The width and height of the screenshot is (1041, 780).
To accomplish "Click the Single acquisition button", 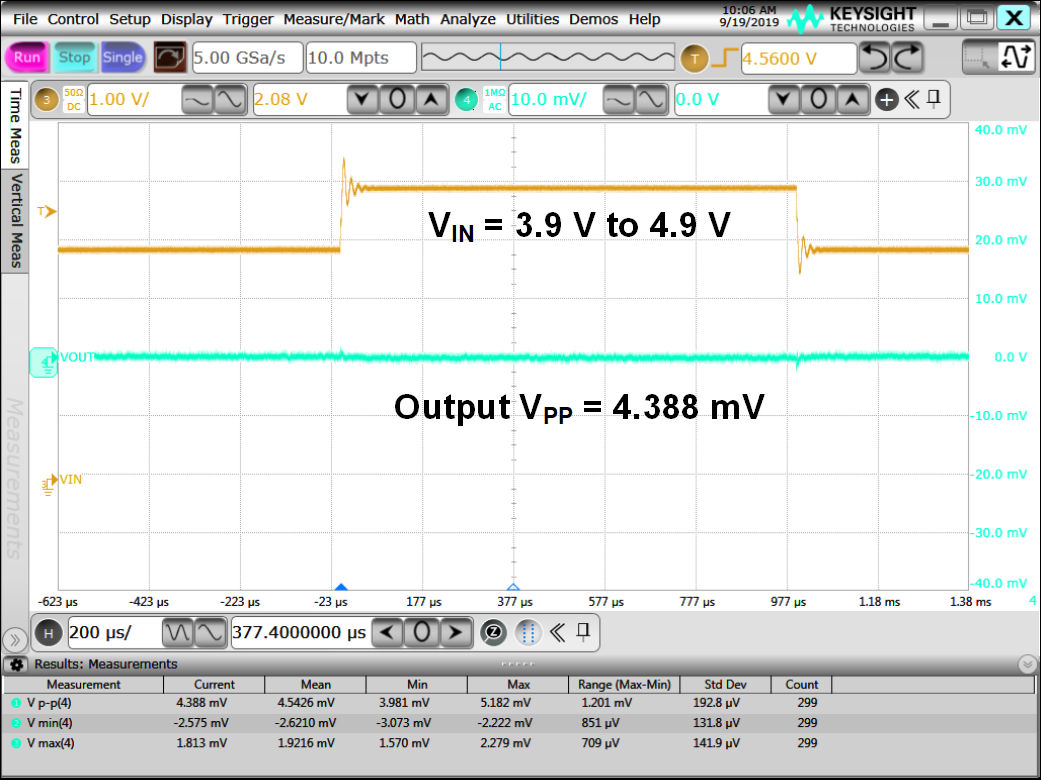I will pos(123,58).
